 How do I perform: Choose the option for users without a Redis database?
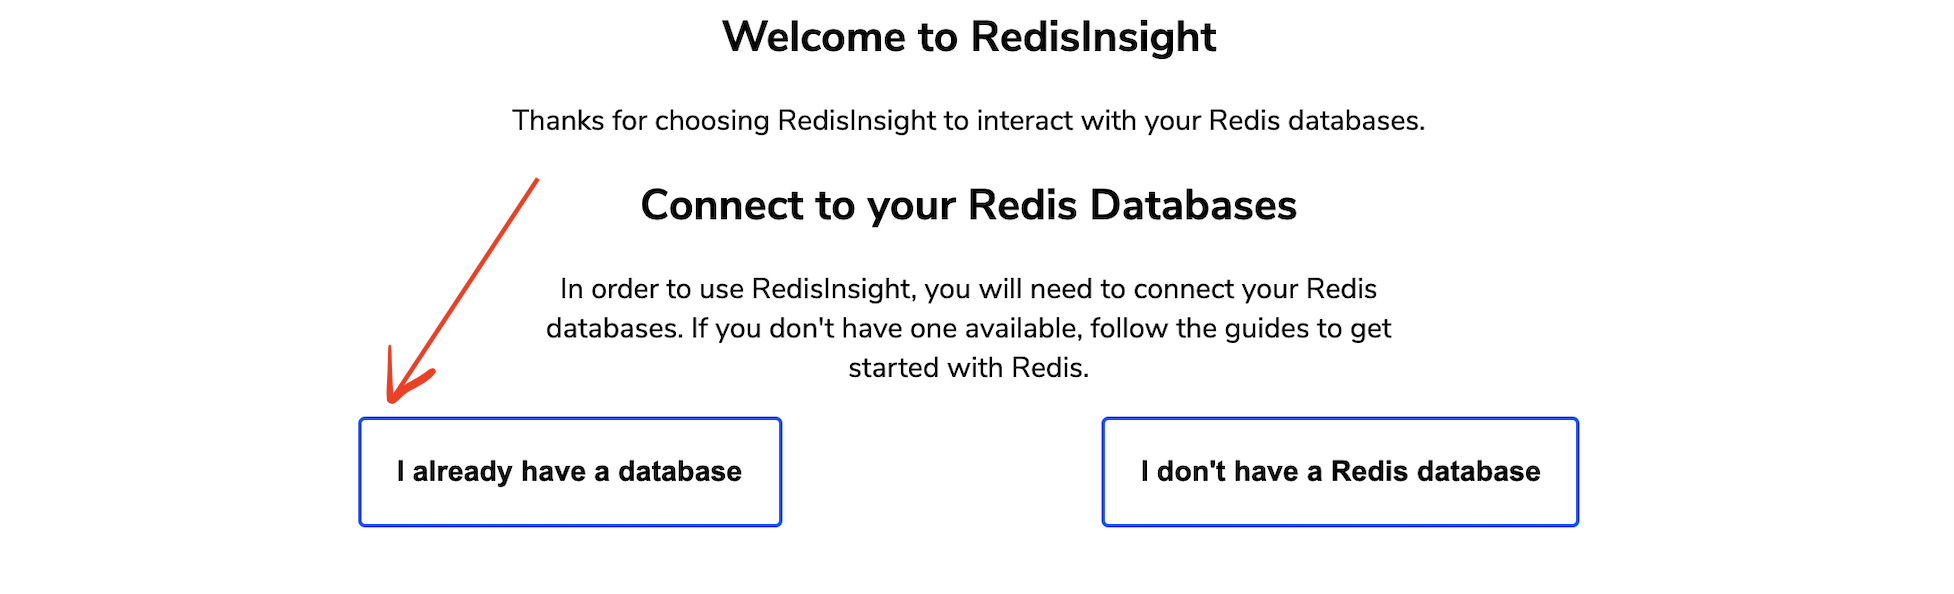[1340, 471]
